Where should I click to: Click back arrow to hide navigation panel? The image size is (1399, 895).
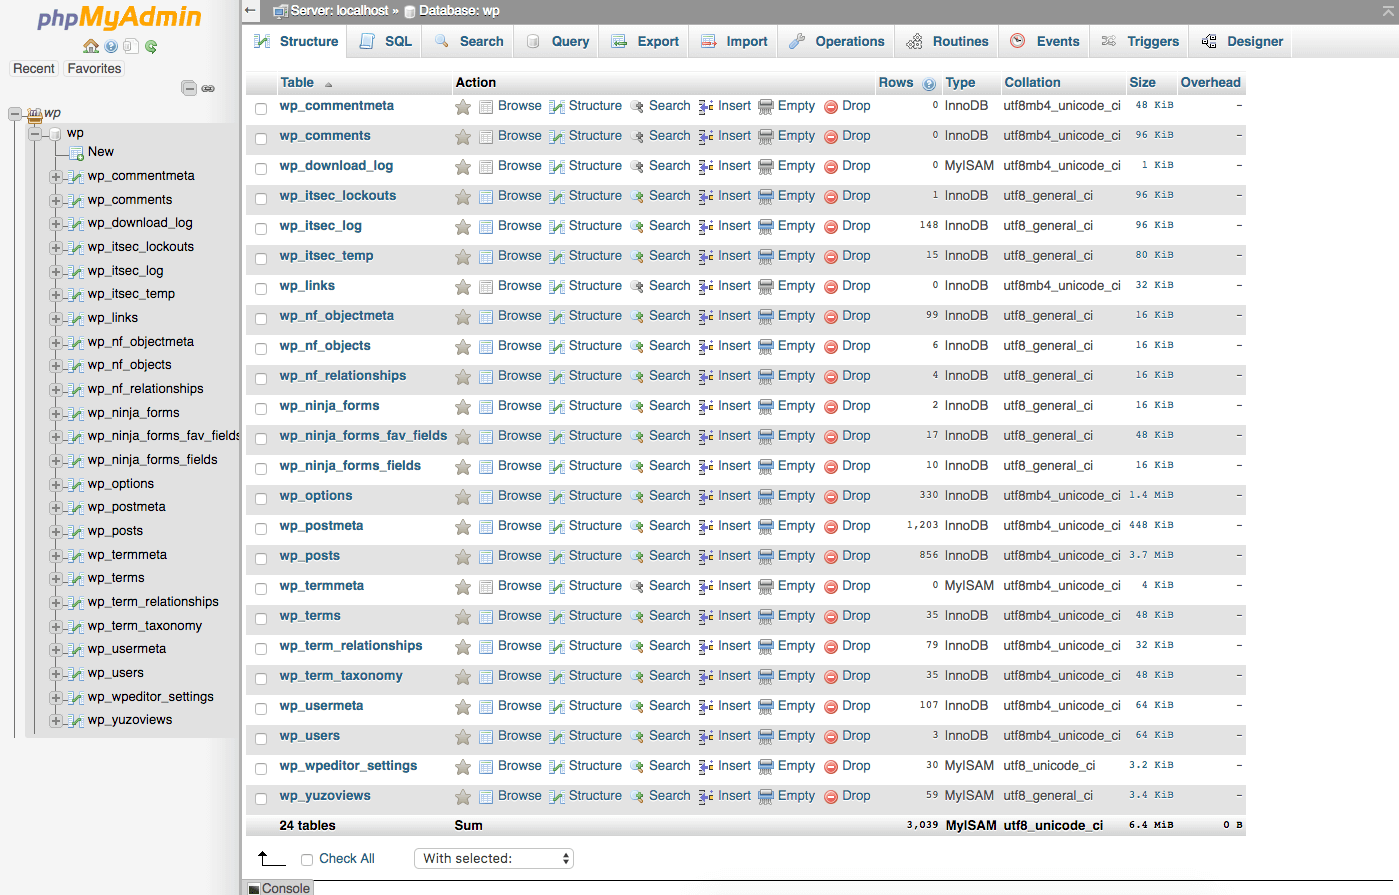[x=251, y=11]
